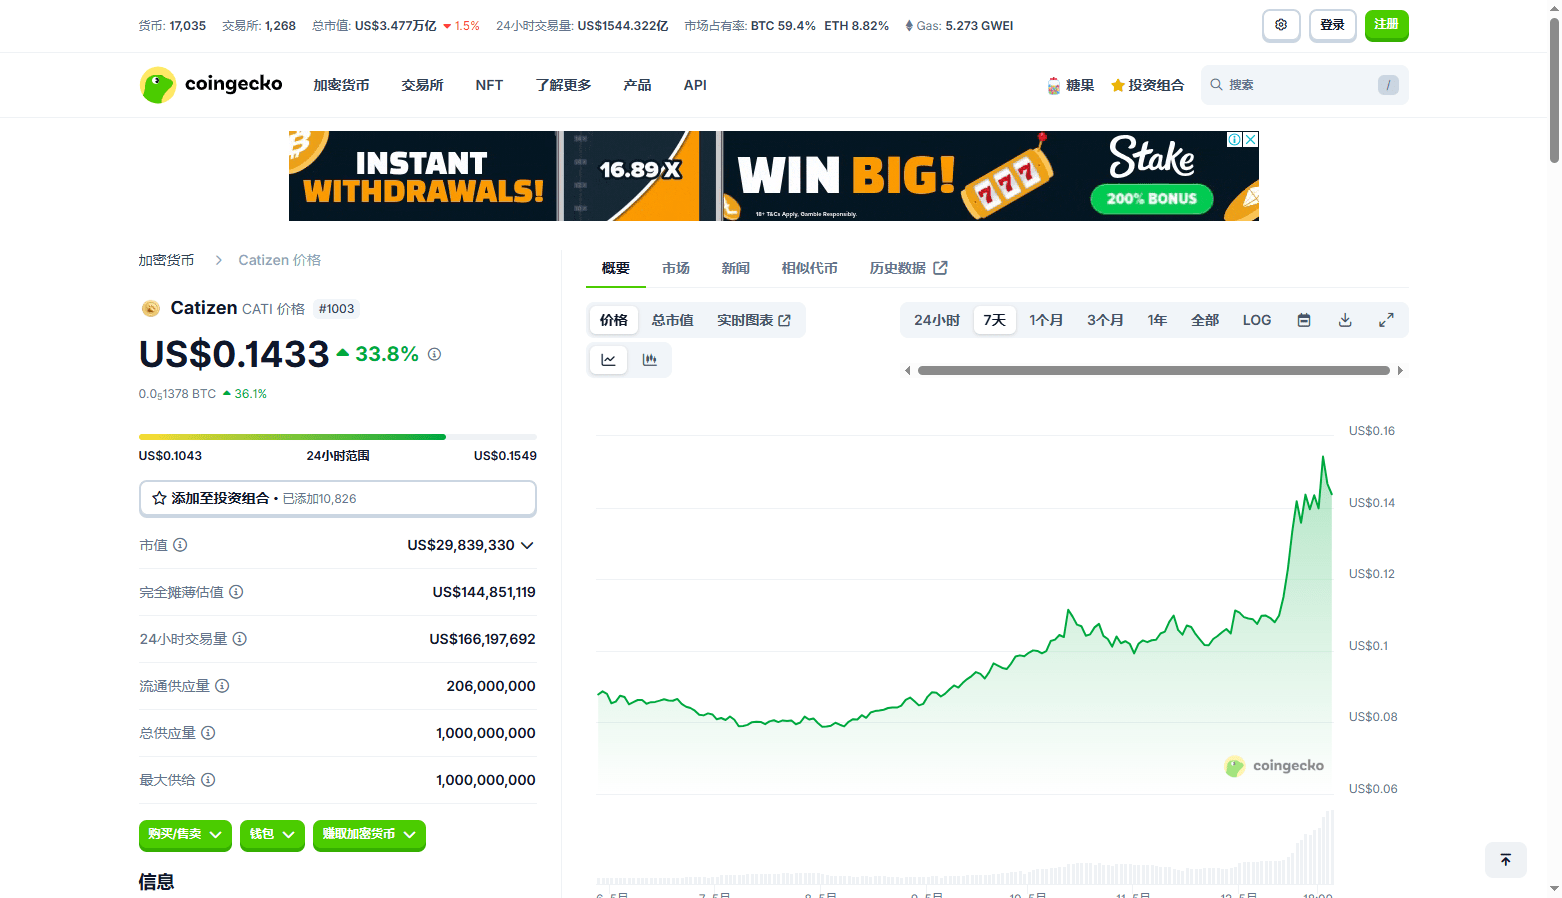Click scroll-to-top arrow button
Image resolution: width=1562 pixels, height=898 pixels.
coord(1506,860)
